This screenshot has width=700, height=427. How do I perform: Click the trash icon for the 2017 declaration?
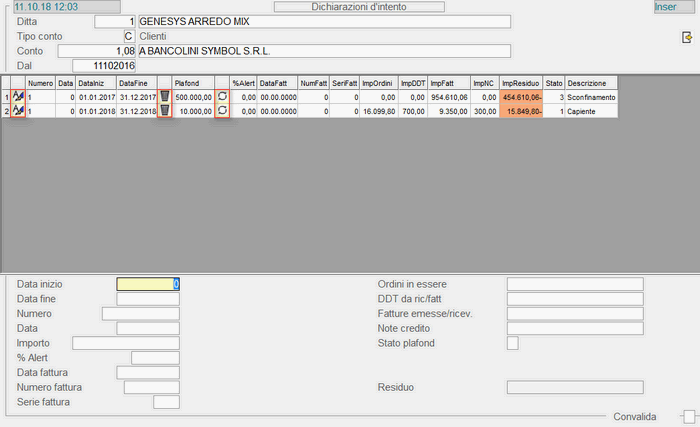click(165, 97)
